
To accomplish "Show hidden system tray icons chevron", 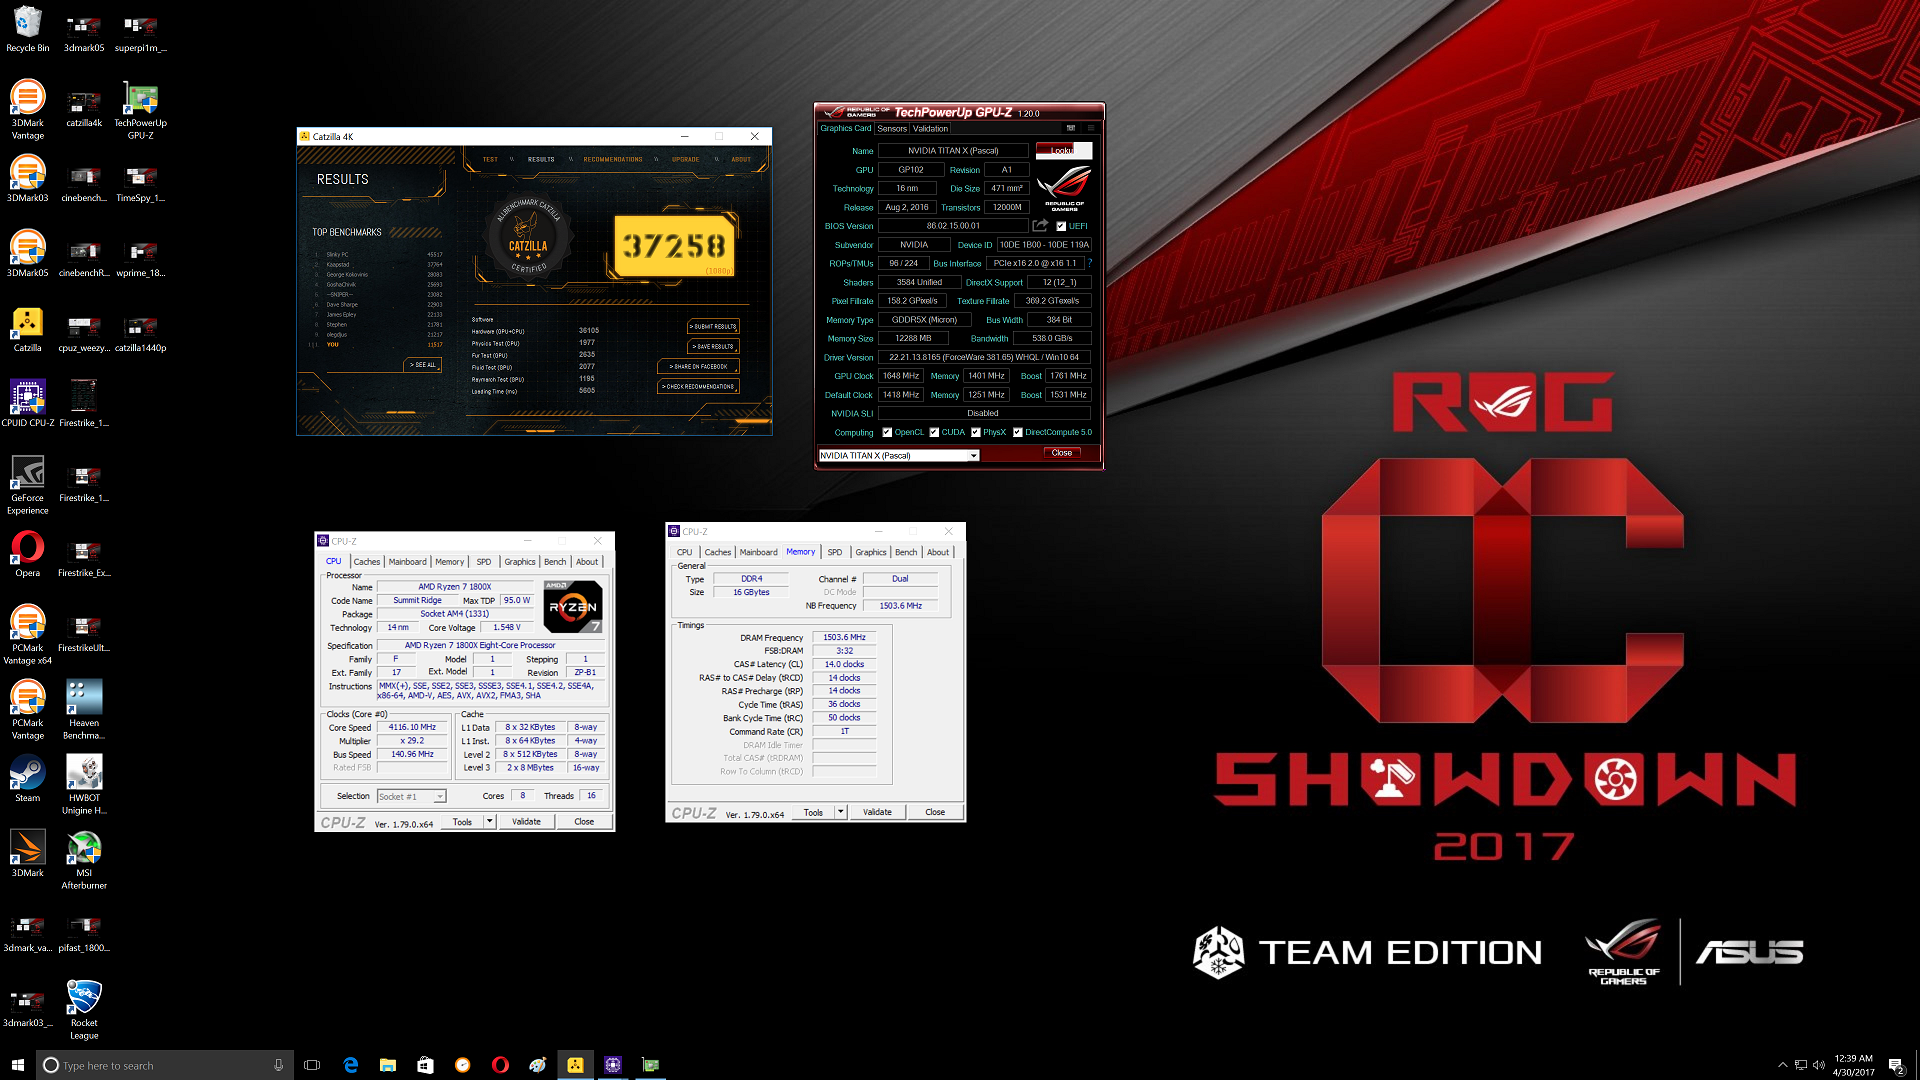I will click(1782, 1065).
